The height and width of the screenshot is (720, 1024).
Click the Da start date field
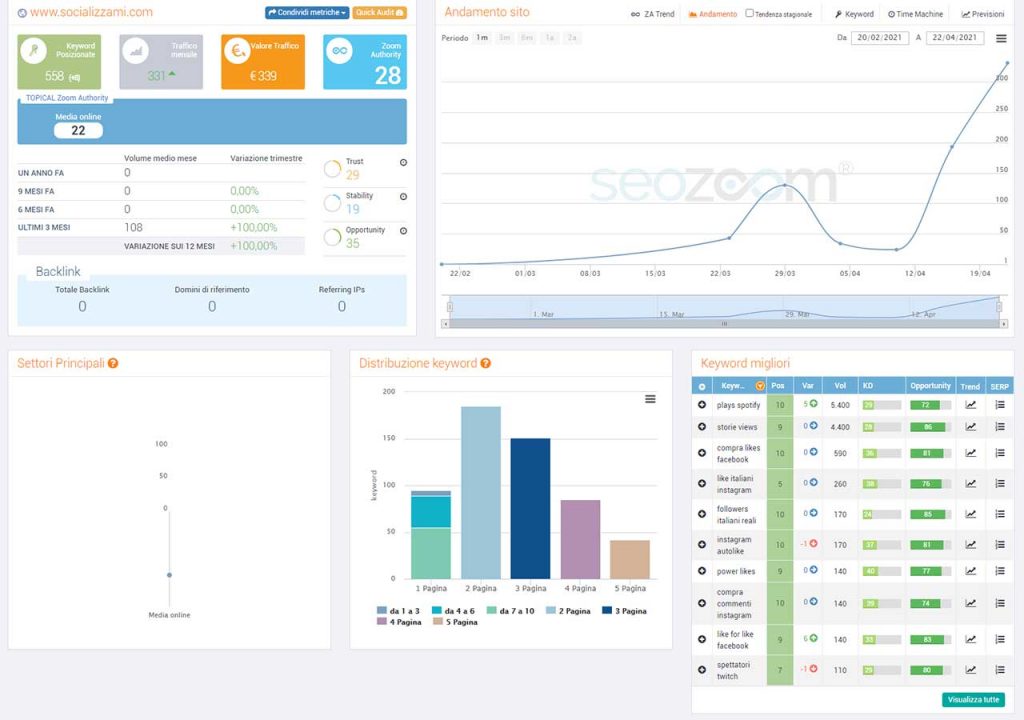coord(880,38)
